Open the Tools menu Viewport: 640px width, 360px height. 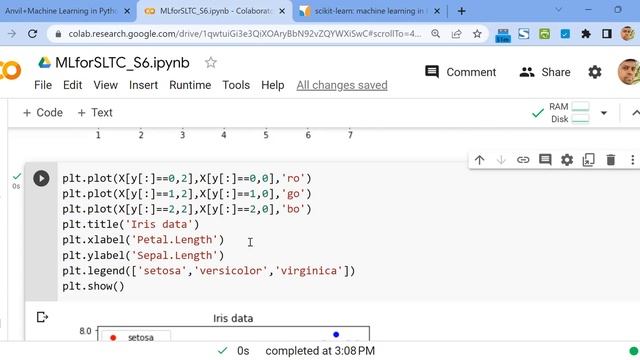click(x=236, y=85)
